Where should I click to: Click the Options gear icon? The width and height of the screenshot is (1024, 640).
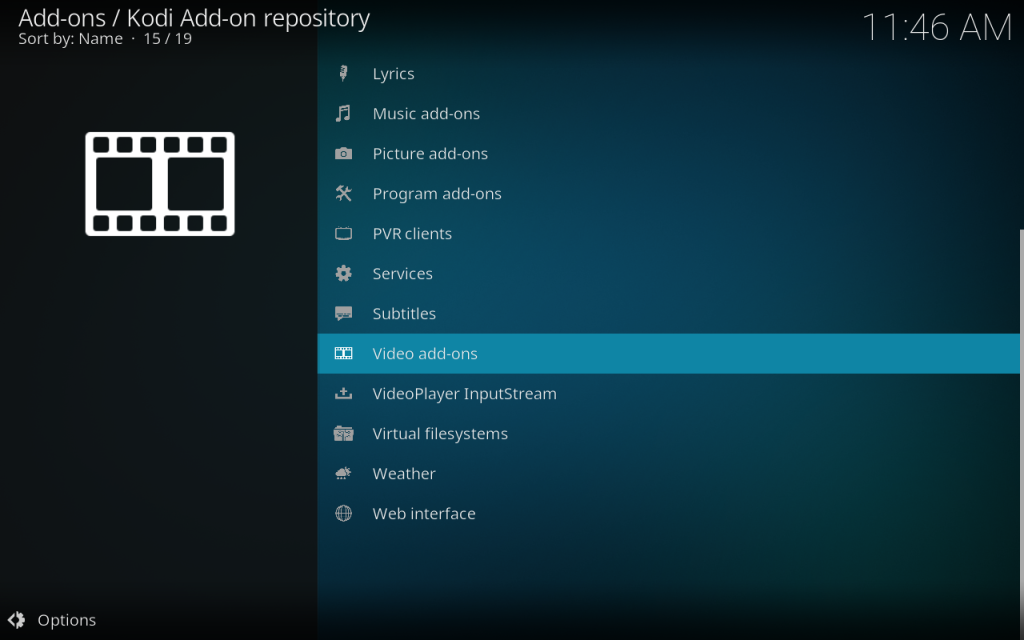point(18,620)
